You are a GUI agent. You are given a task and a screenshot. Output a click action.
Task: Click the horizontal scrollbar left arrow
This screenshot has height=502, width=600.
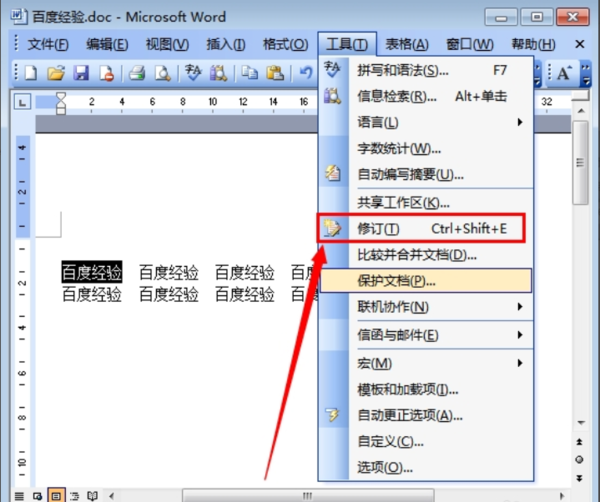pyautogui.click(x=111, y=496)
